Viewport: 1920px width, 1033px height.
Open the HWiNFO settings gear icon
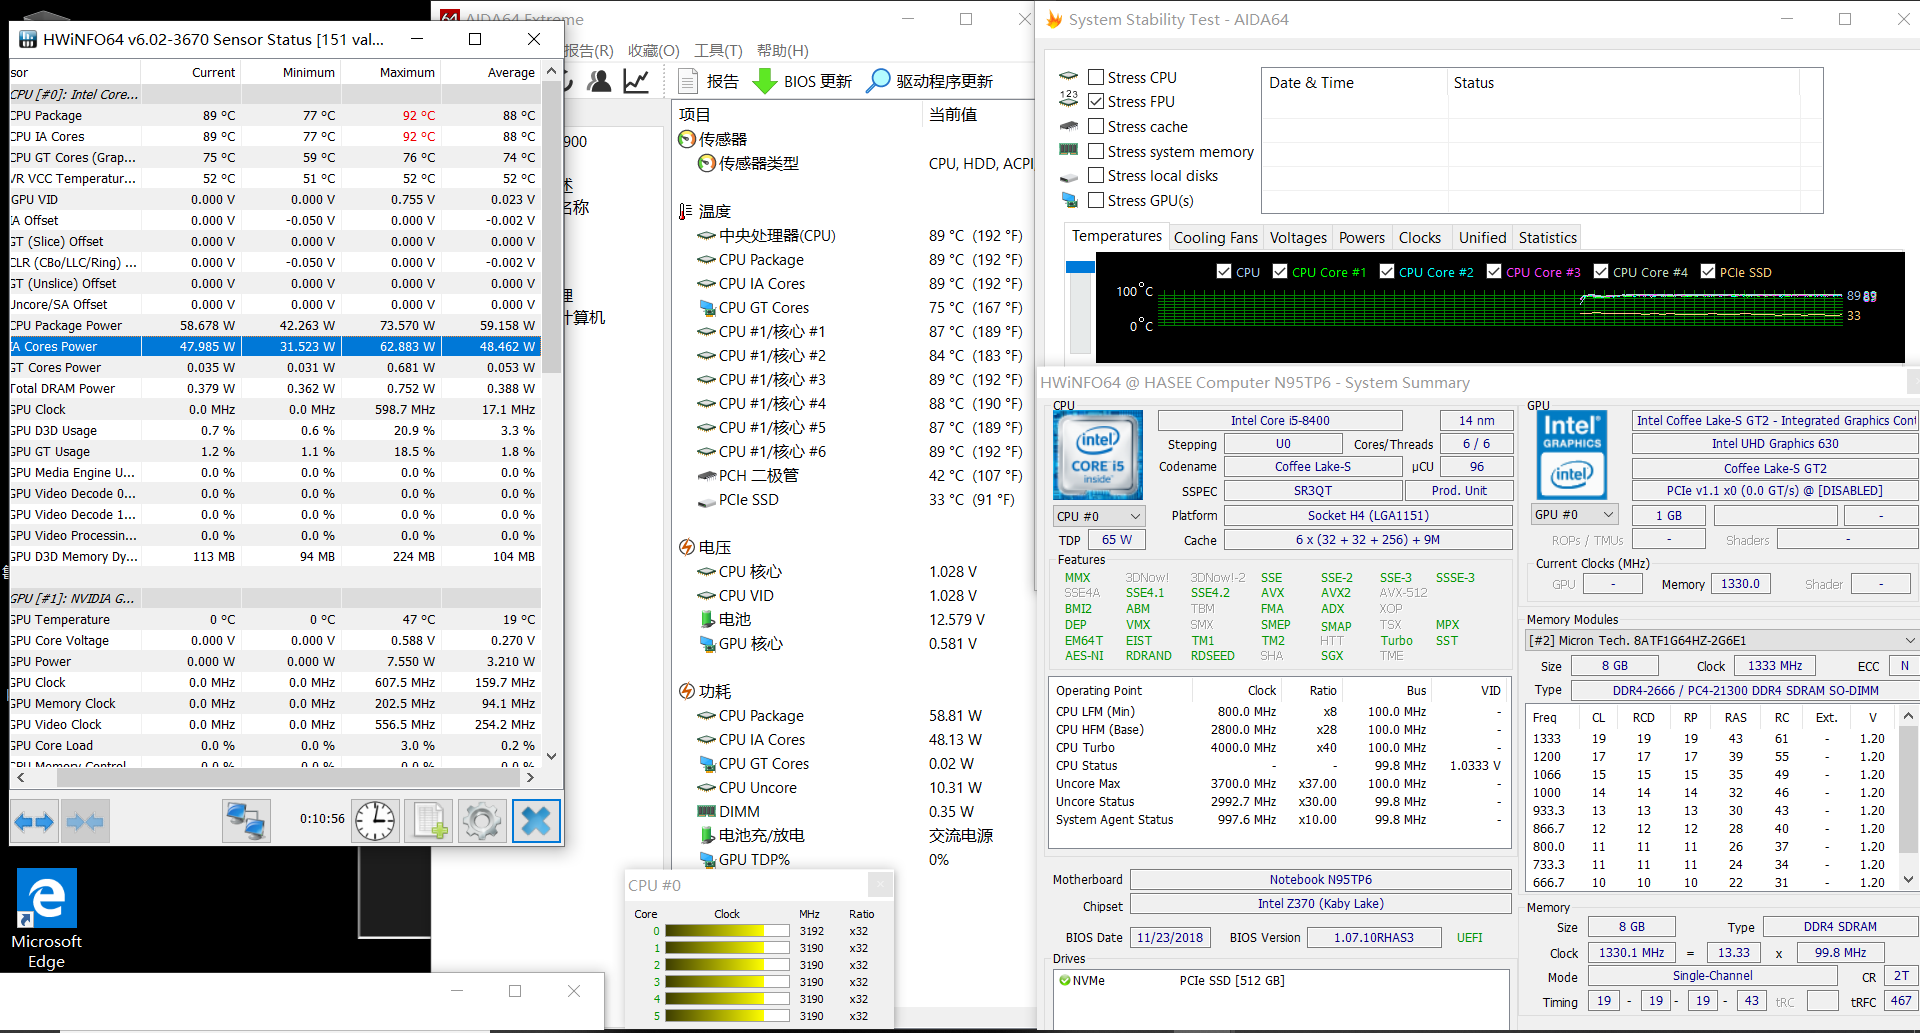point(482,820)
